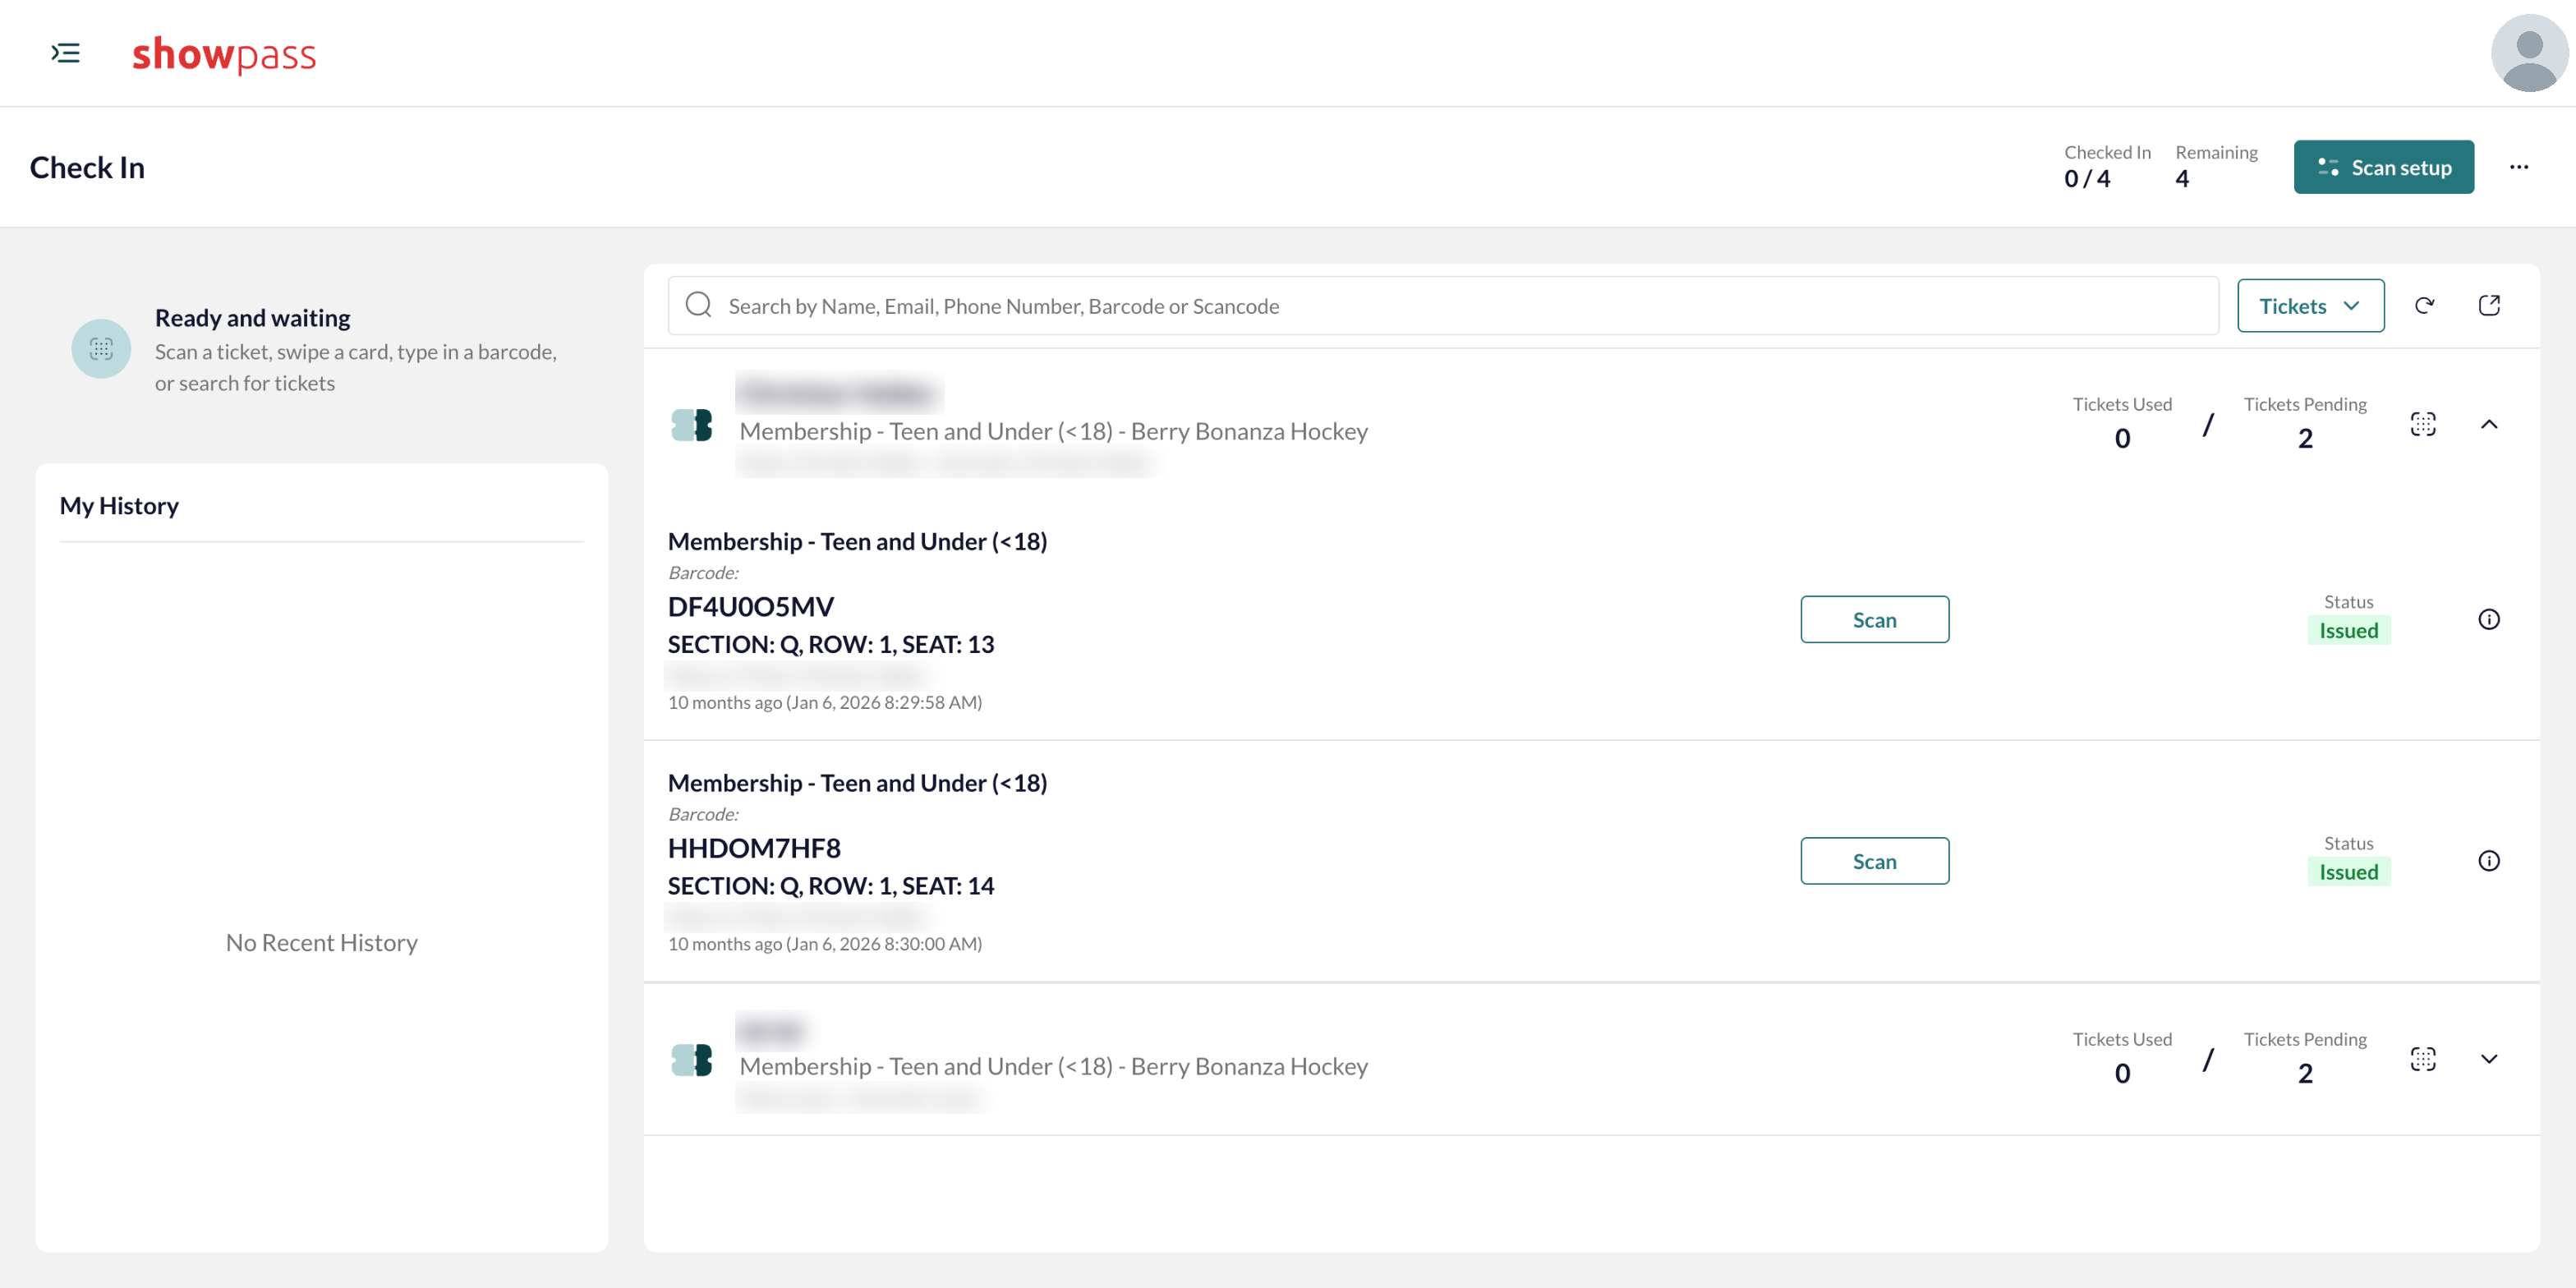The width and height of the screenshot is (2576, 1288).
Task: Click Issued status badge for seat 13
Action: click(2348, 631)
